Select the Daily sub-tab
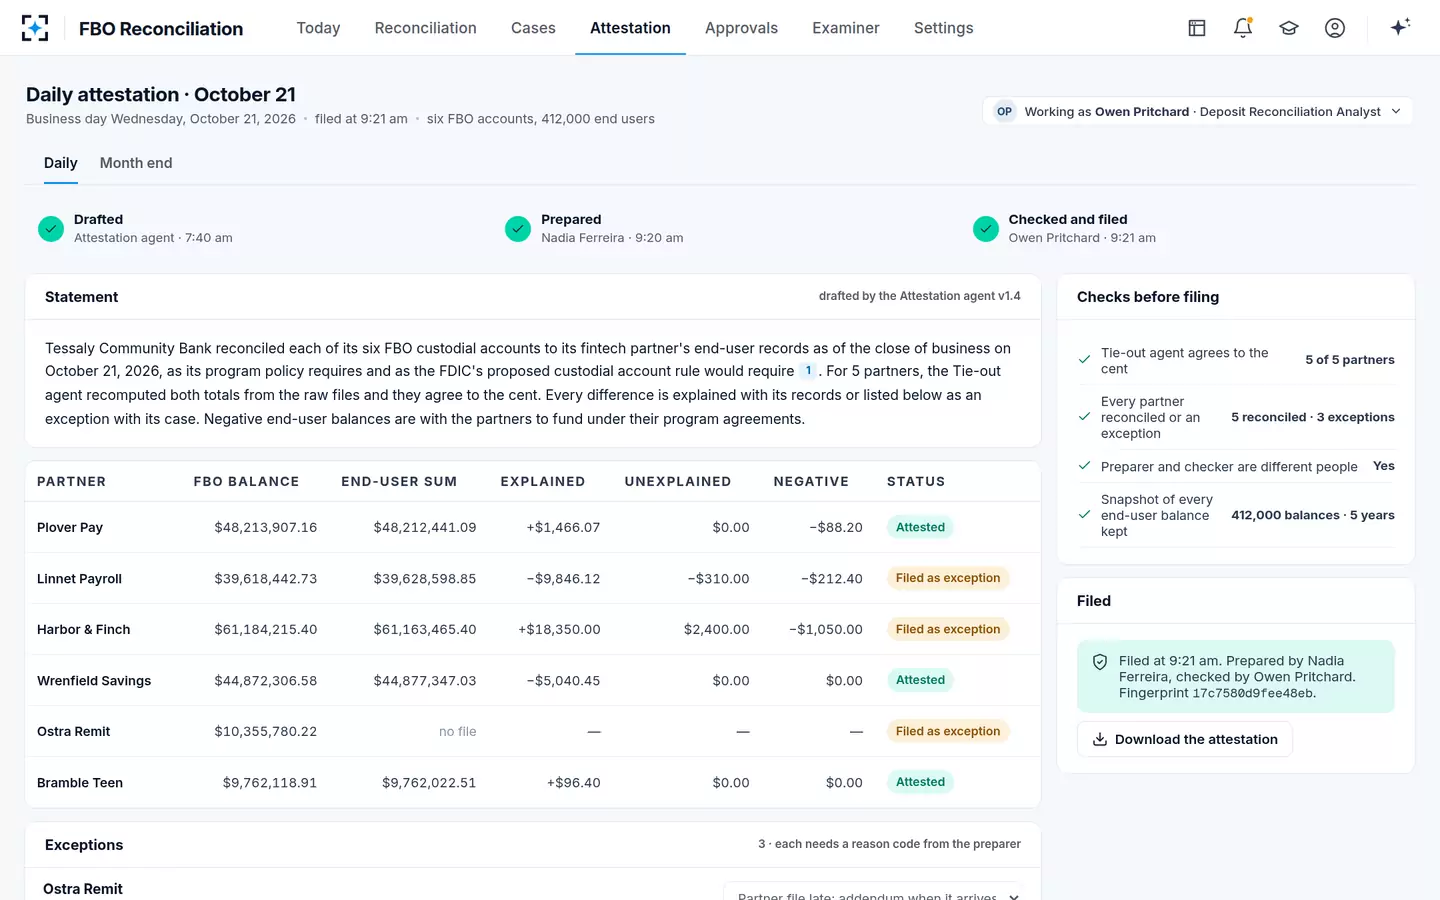1440x900 pixels. pyautogui.click(x=61, y=163)
